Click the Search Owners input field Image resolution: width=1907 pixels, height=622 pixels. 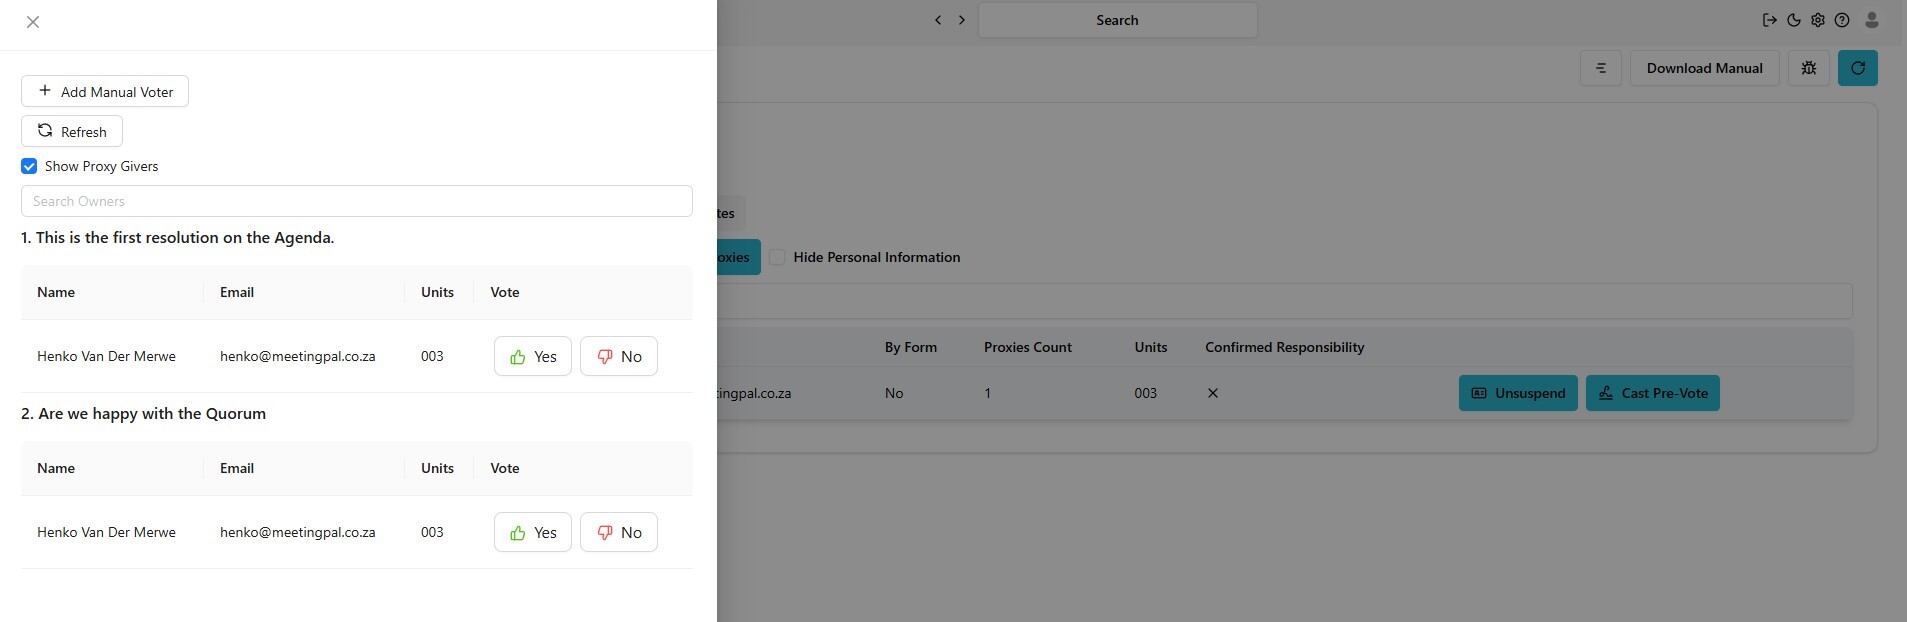click(x=356, y=201)
